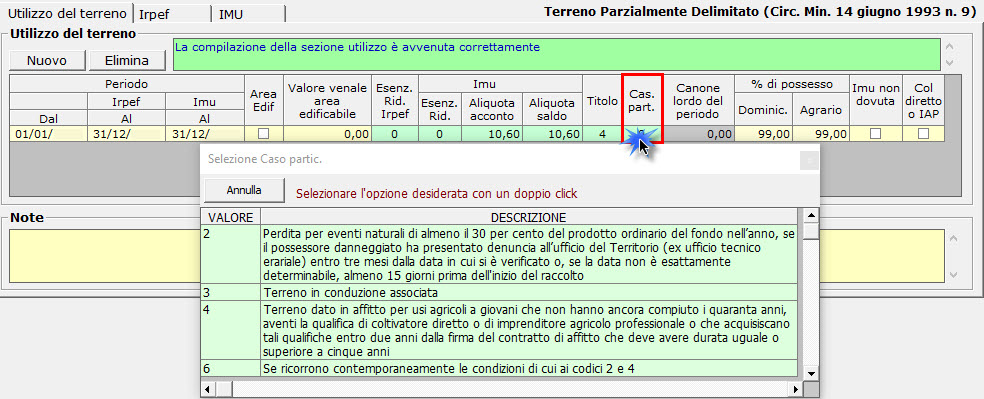
Task: Click the Nuovo button
Action: (47, 60)
